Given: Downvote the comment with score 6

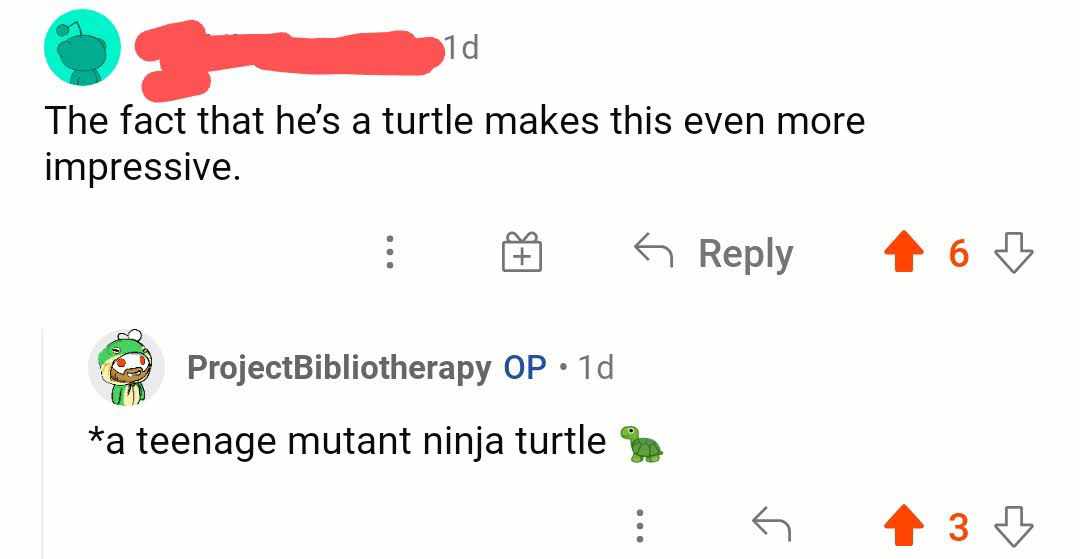Looking at the screenshot, I should (1014, 253).
